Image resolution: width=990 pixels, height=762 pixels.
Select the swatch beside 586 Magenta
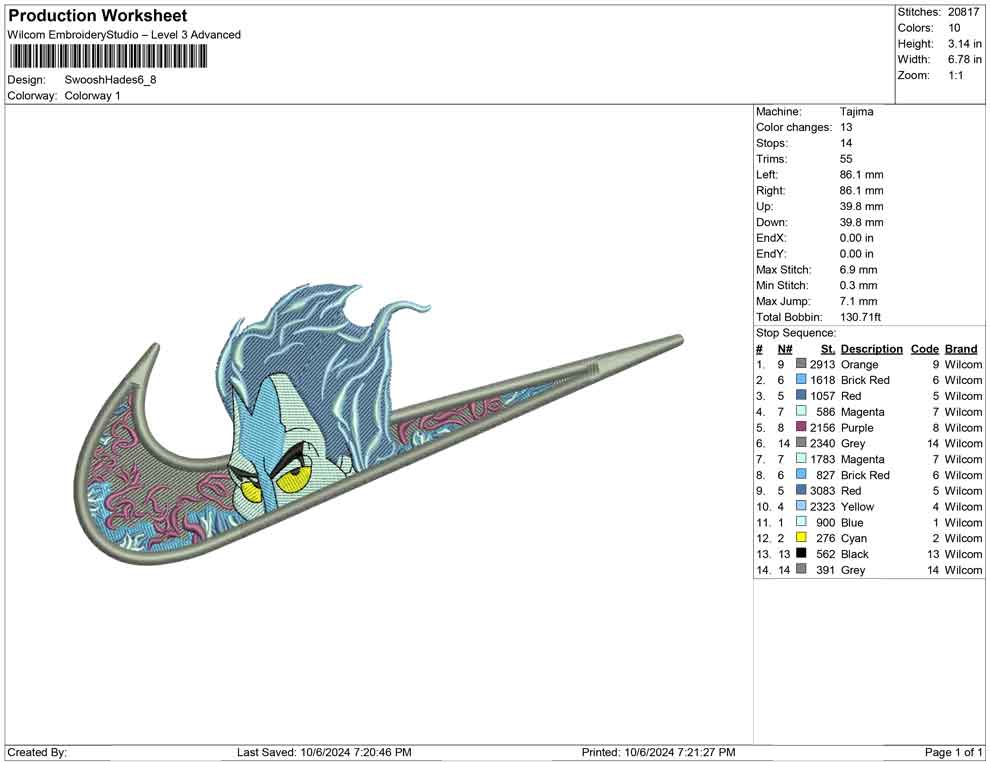point(801,412)
